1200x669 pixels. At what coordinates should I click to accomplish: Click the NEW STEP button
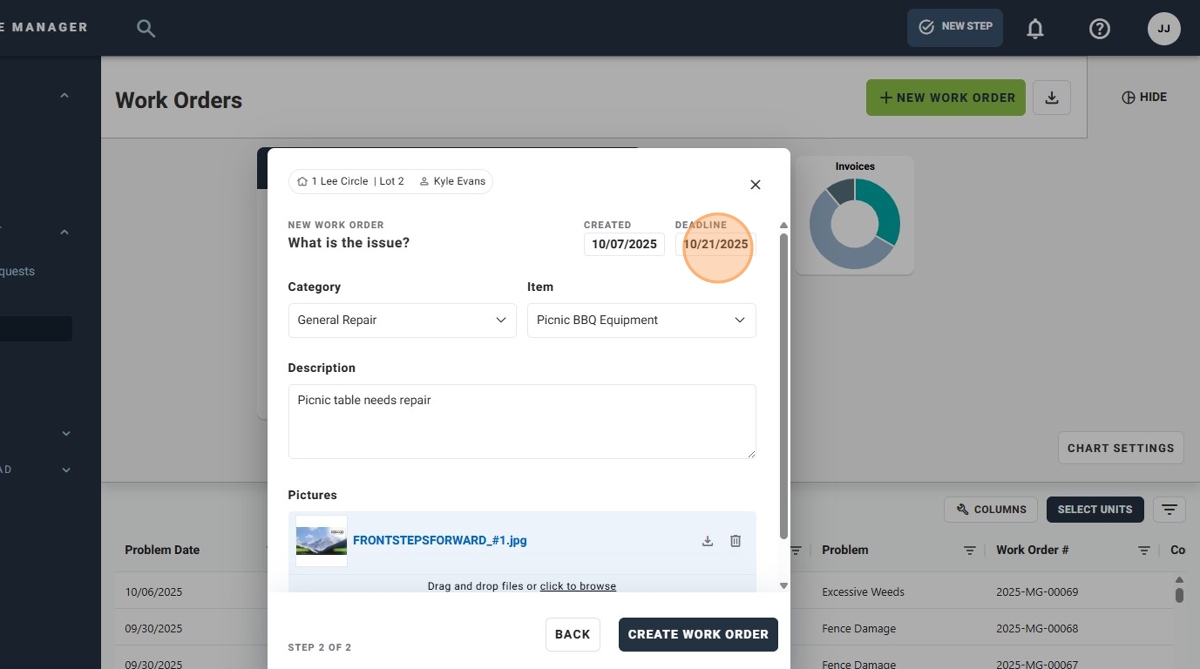coord(955,27)
